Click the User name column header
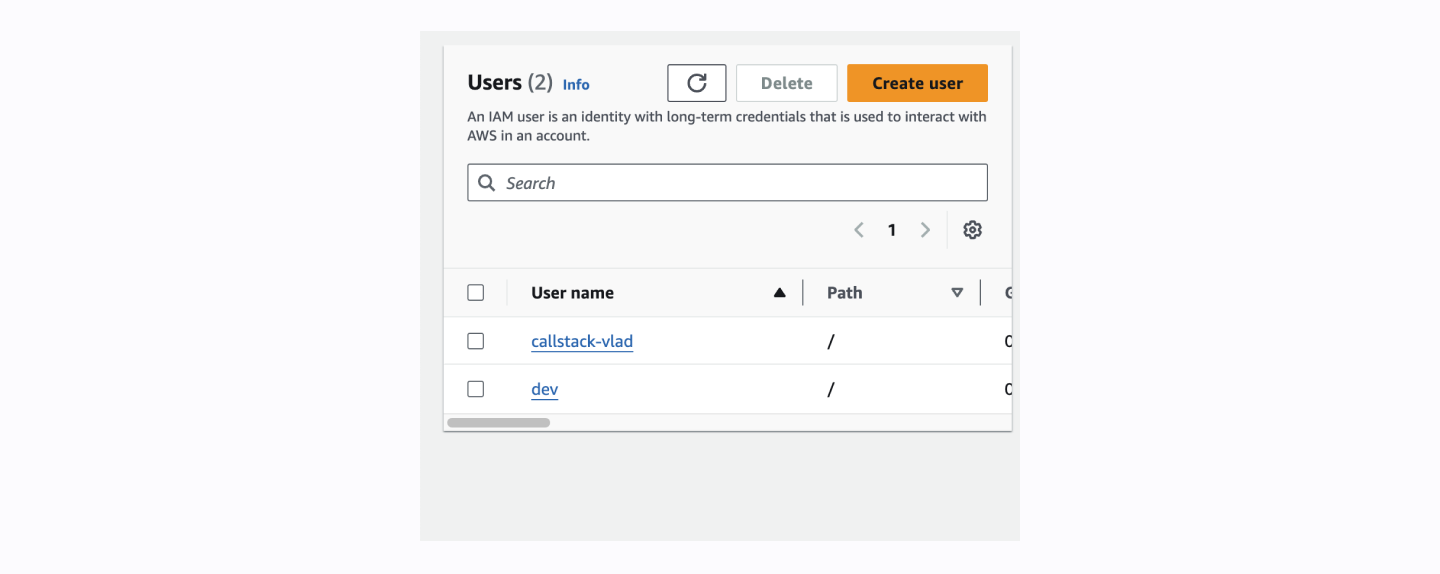This screenshot has height=574, width=1440. (572, 293)
